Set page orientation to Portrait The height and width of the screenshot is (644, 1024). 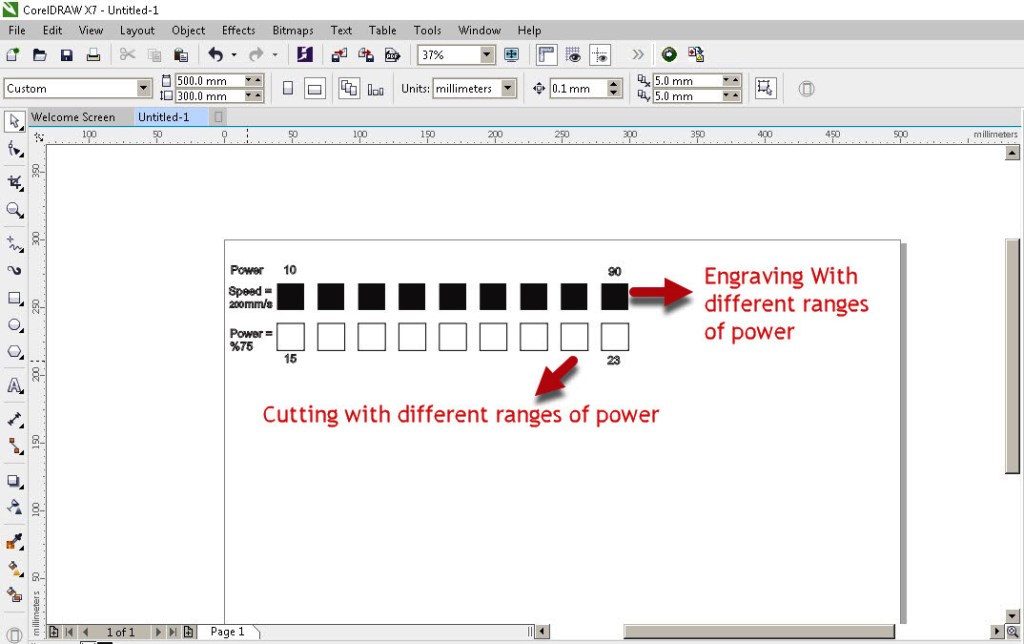click(287, 88)
